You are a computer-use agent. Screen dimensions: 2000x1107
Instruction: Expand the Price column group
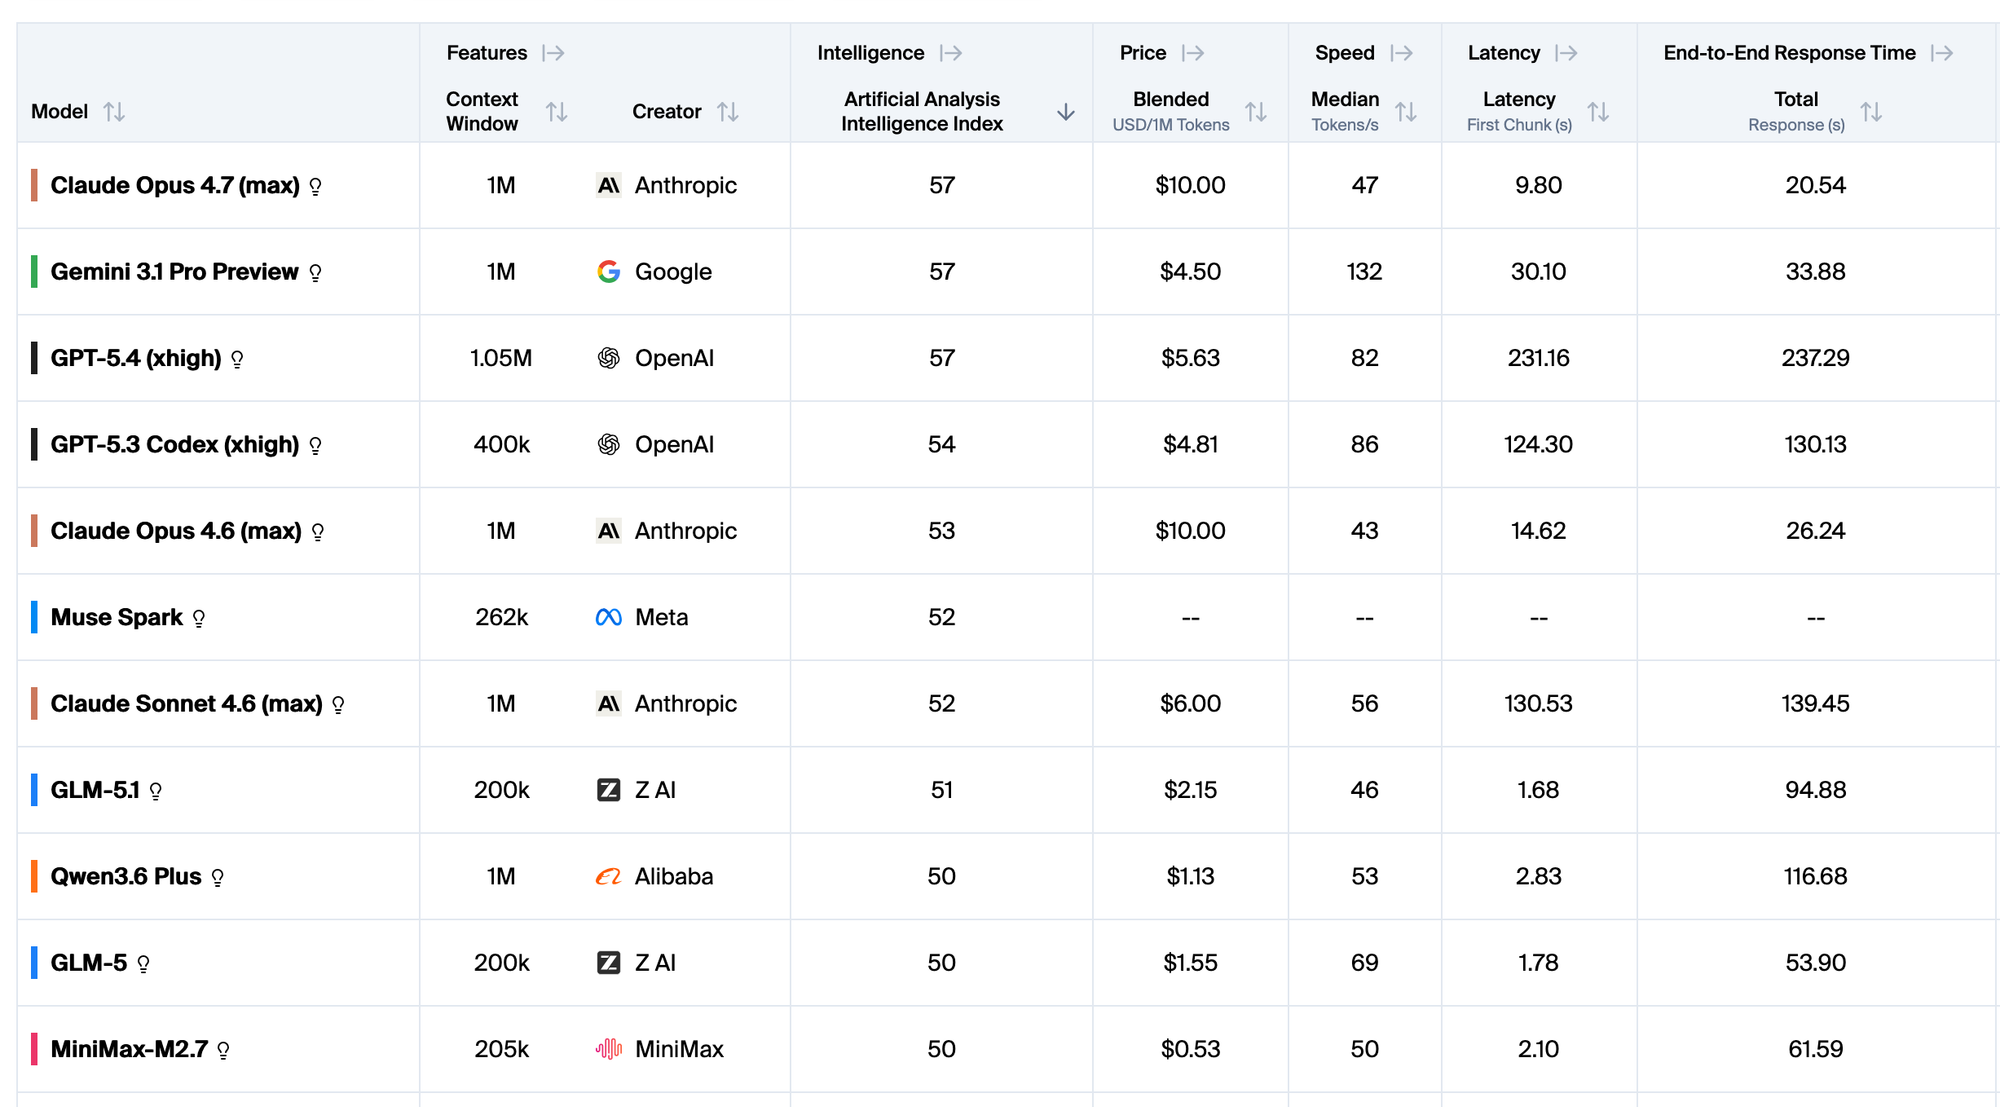click(1193, 53)
